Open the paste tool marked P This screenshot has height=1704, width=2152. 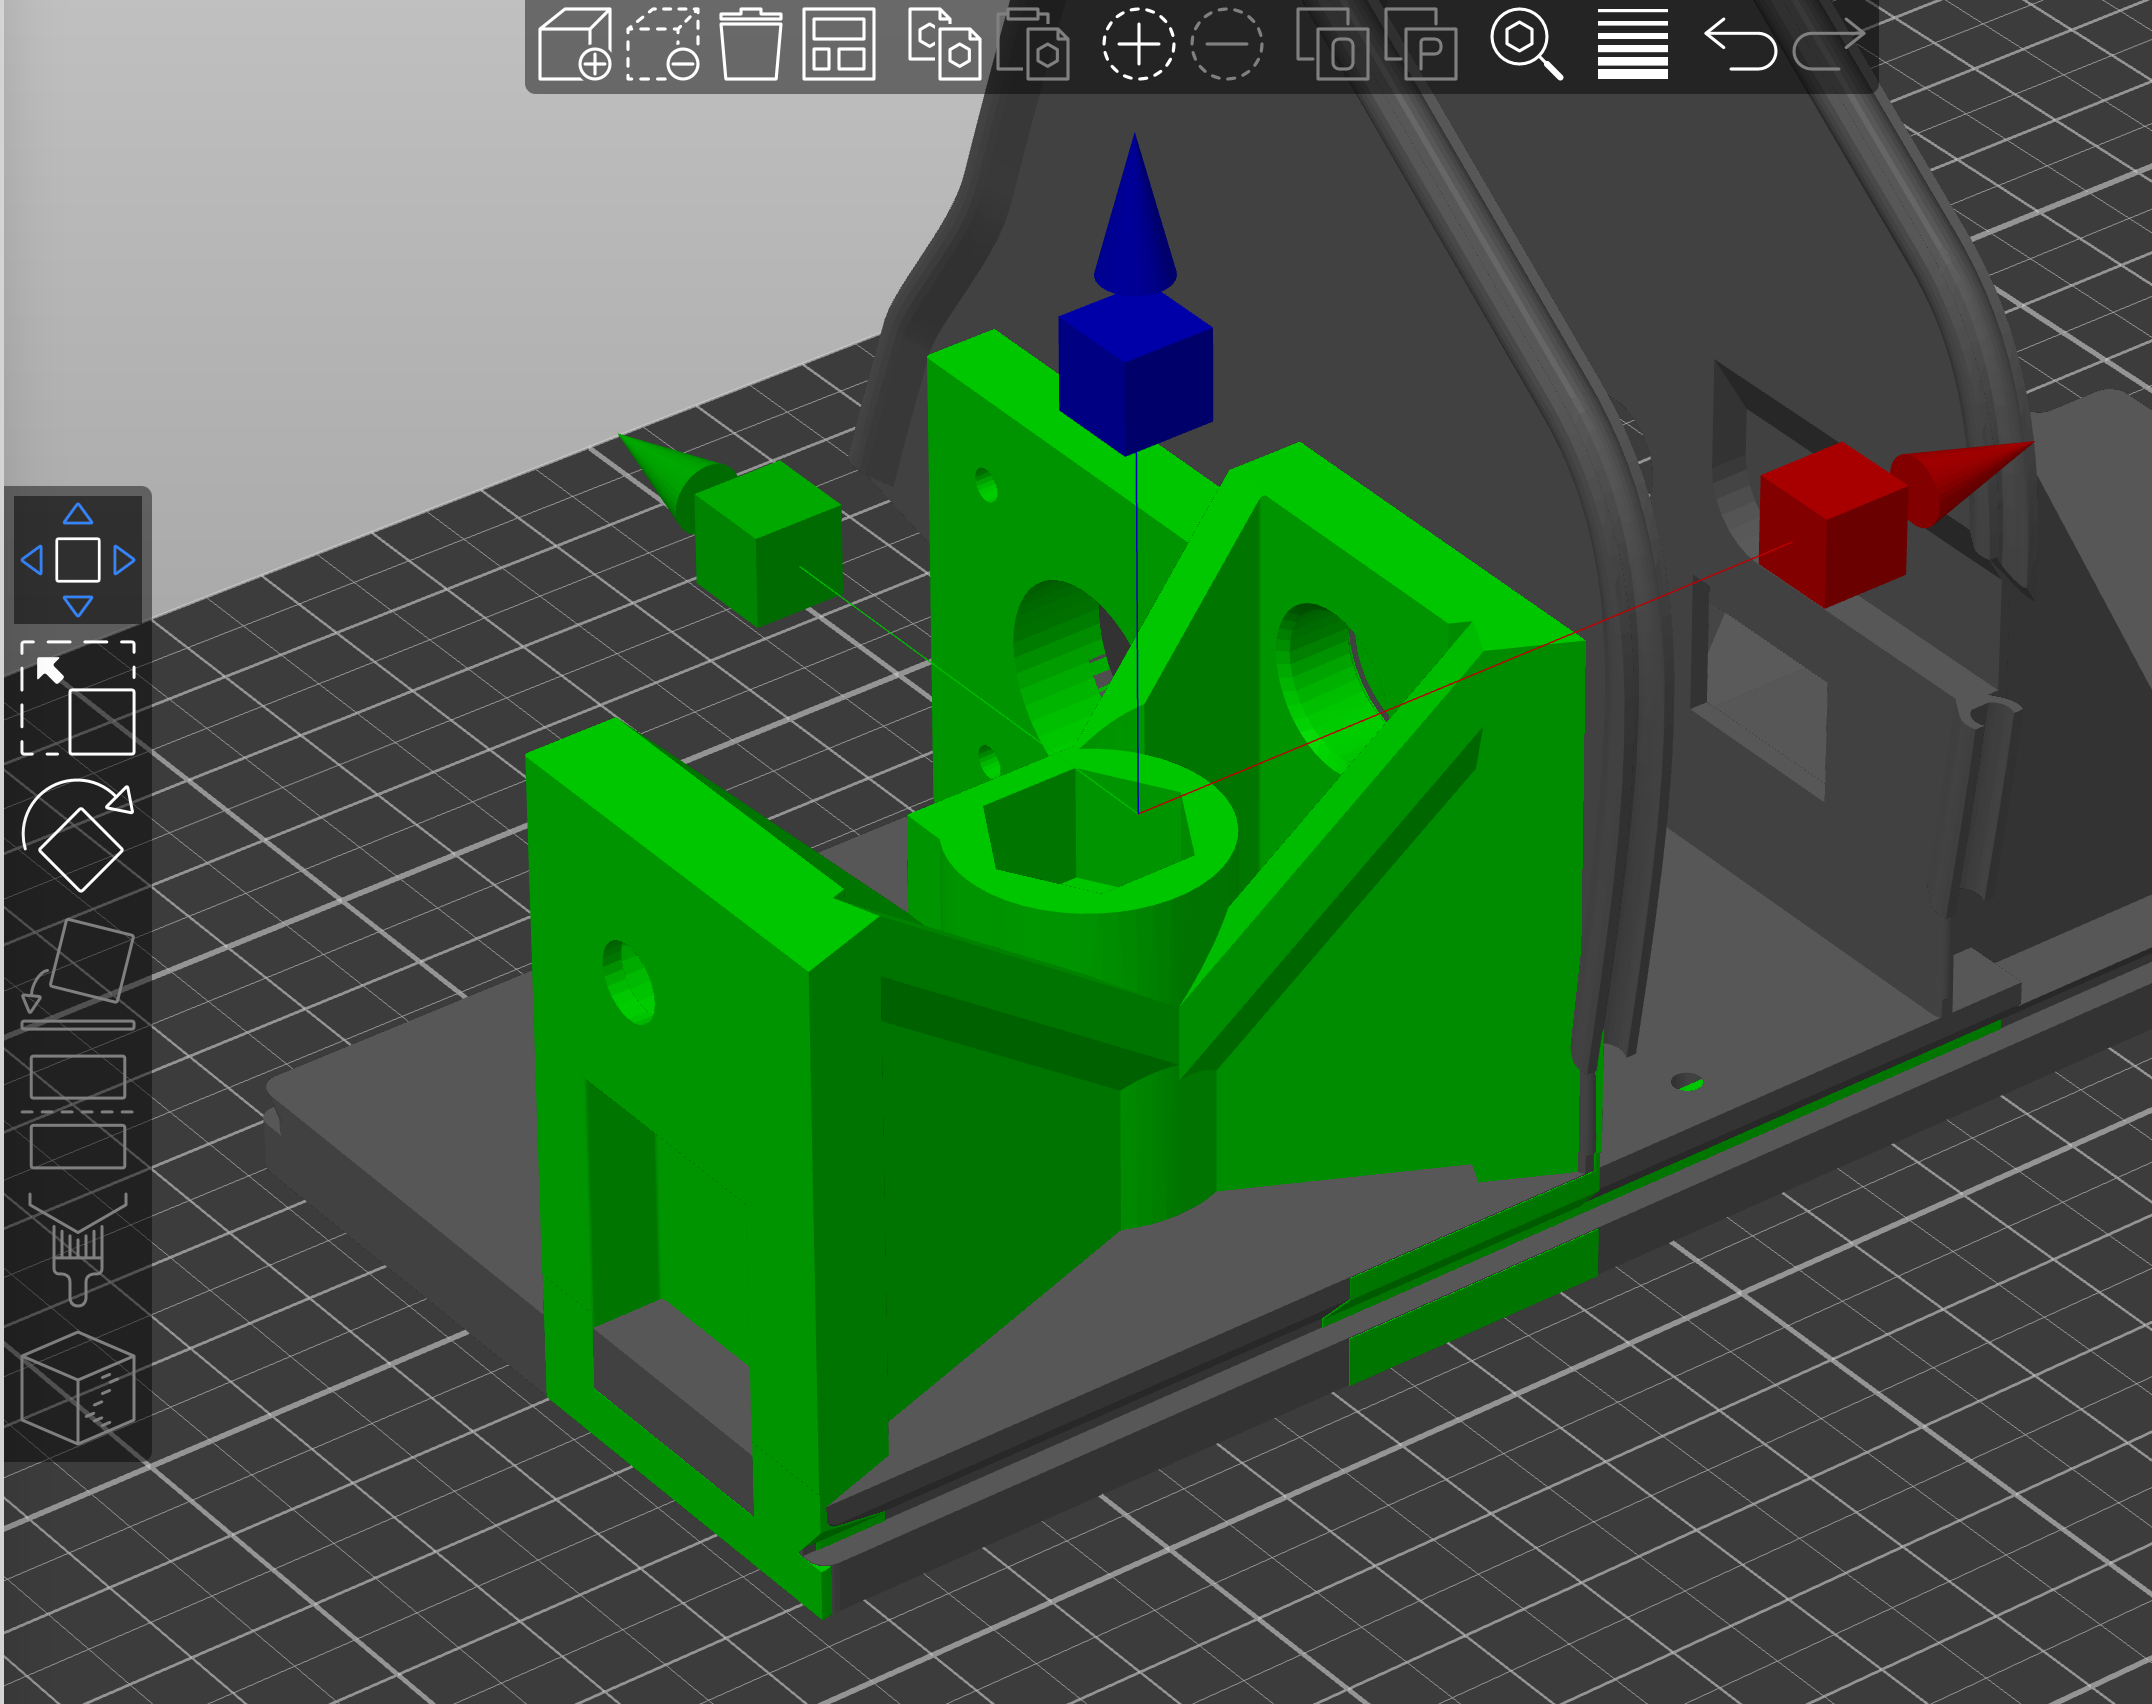pos(1424,47)
